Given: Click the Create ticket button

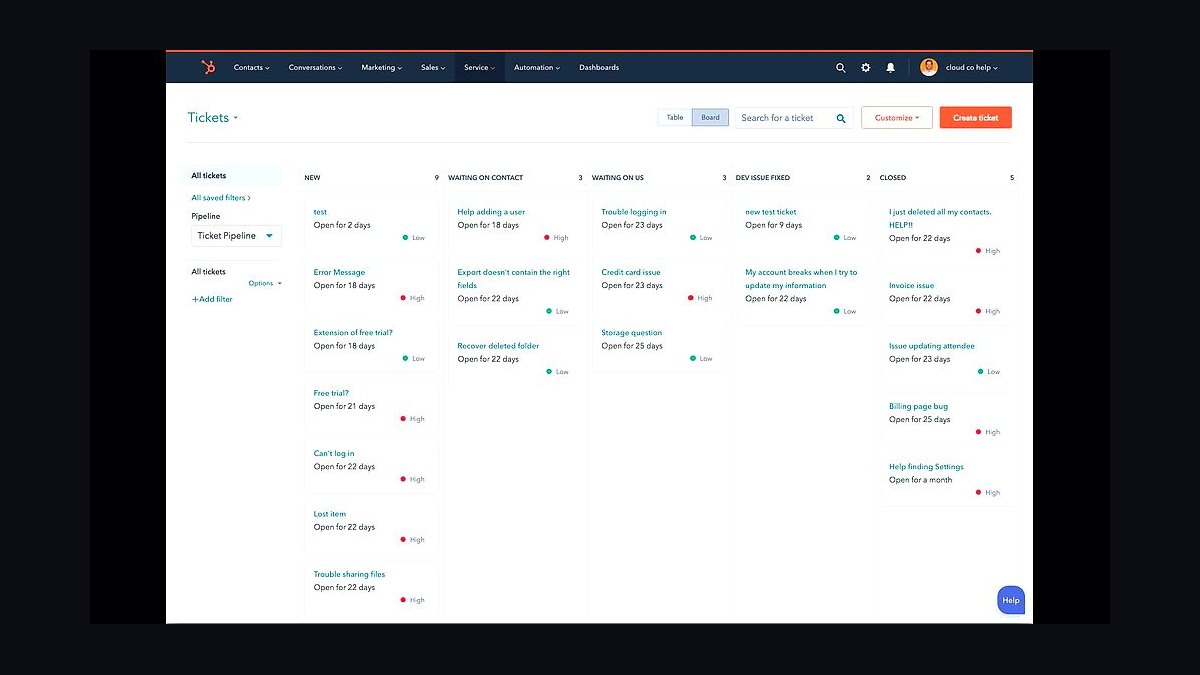Looking at the screenshot, I should (976, 118).
